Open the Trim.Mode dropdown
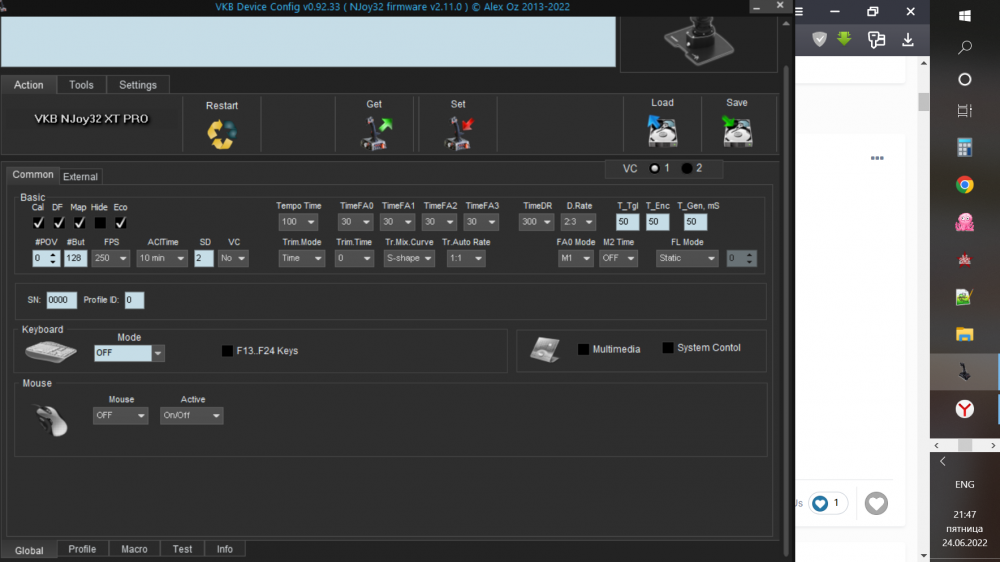This screenshot has height=562, width=1000. coord(301,258)
